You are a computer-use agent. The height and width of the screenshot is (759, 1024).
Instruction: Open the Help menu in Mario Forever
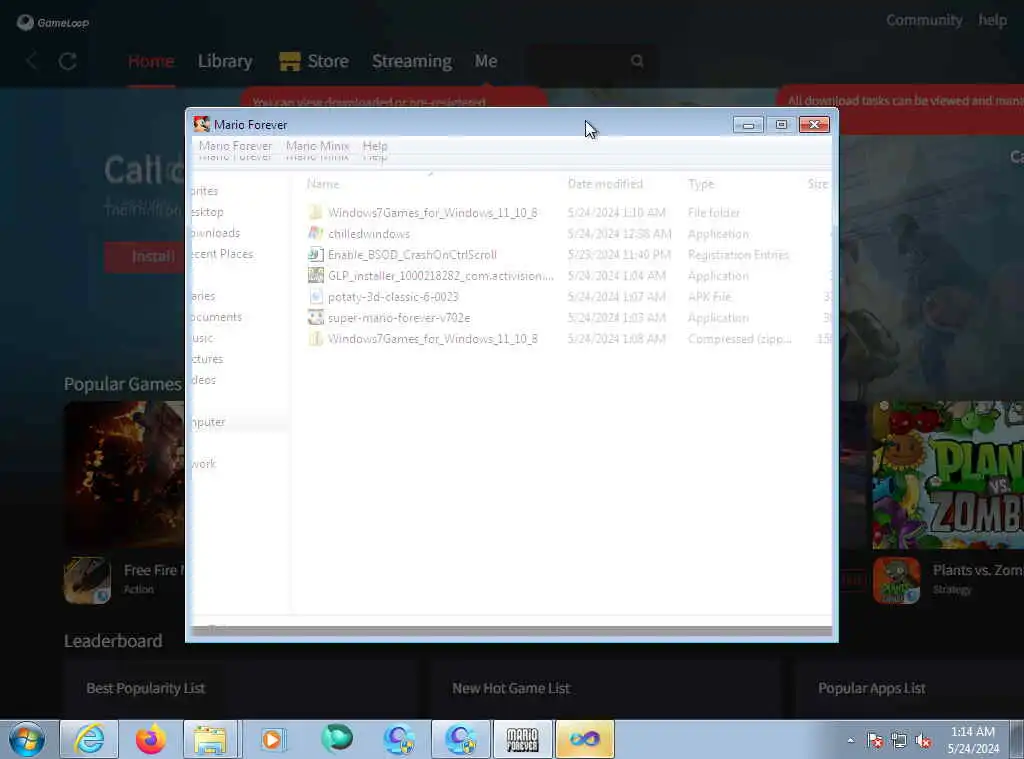pyautogui.click(x=375, y=146)
